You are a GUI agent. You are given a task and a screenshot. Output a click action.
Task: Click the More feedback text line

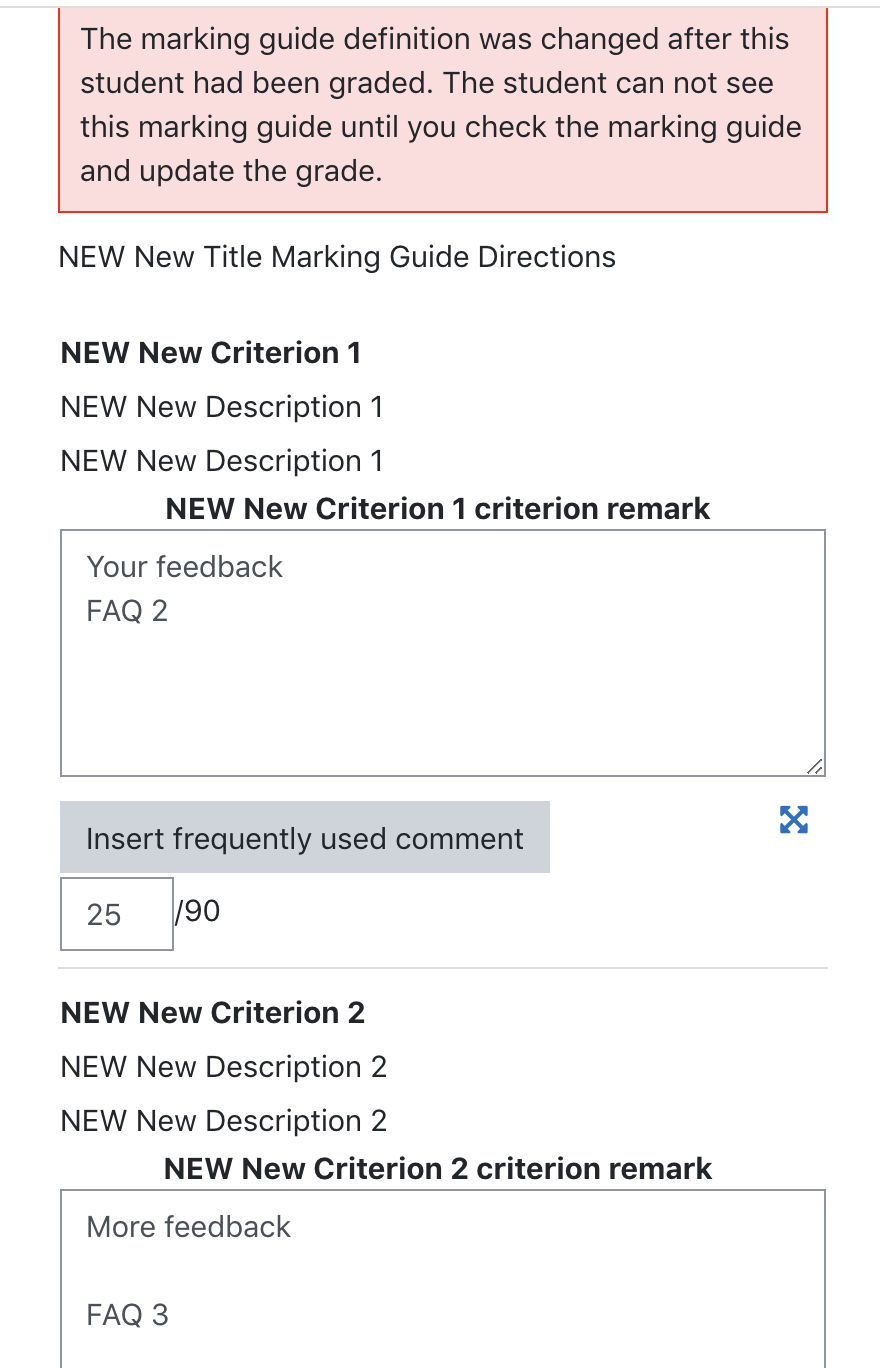[189, 1227]
